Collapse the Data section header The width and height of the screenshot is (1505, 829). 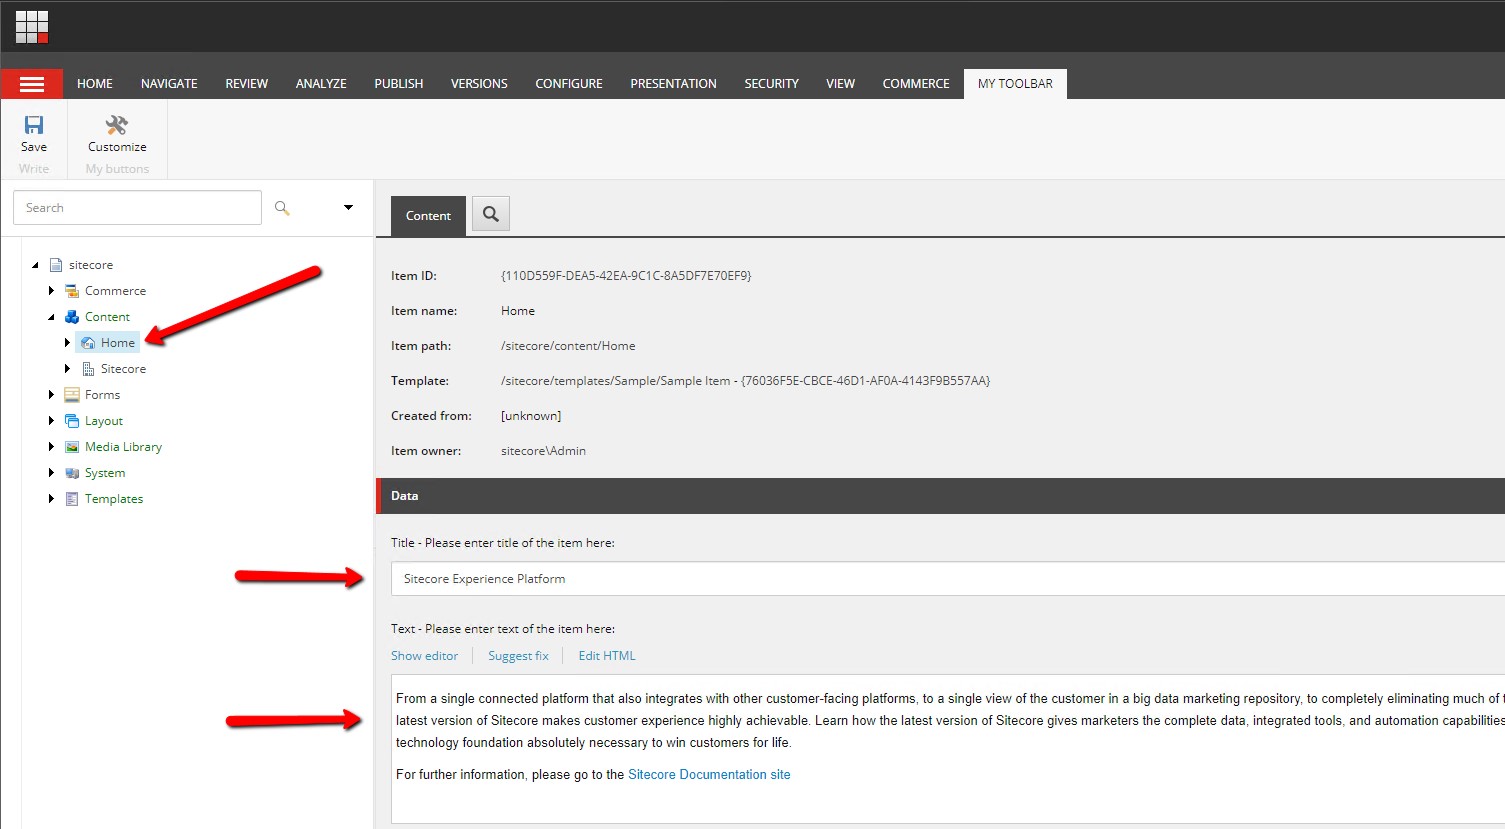point(940,496)
